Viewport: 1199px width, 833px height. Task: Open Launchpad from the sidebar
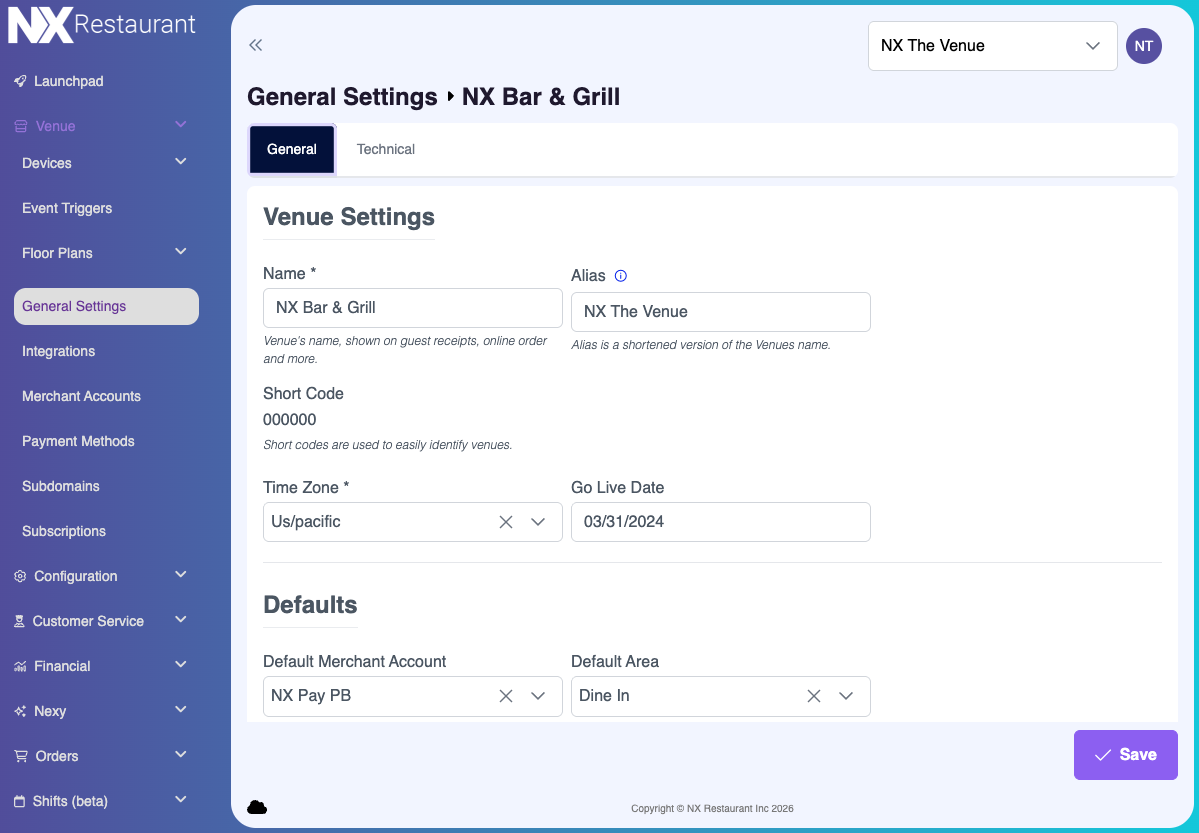tap(68, 81)
